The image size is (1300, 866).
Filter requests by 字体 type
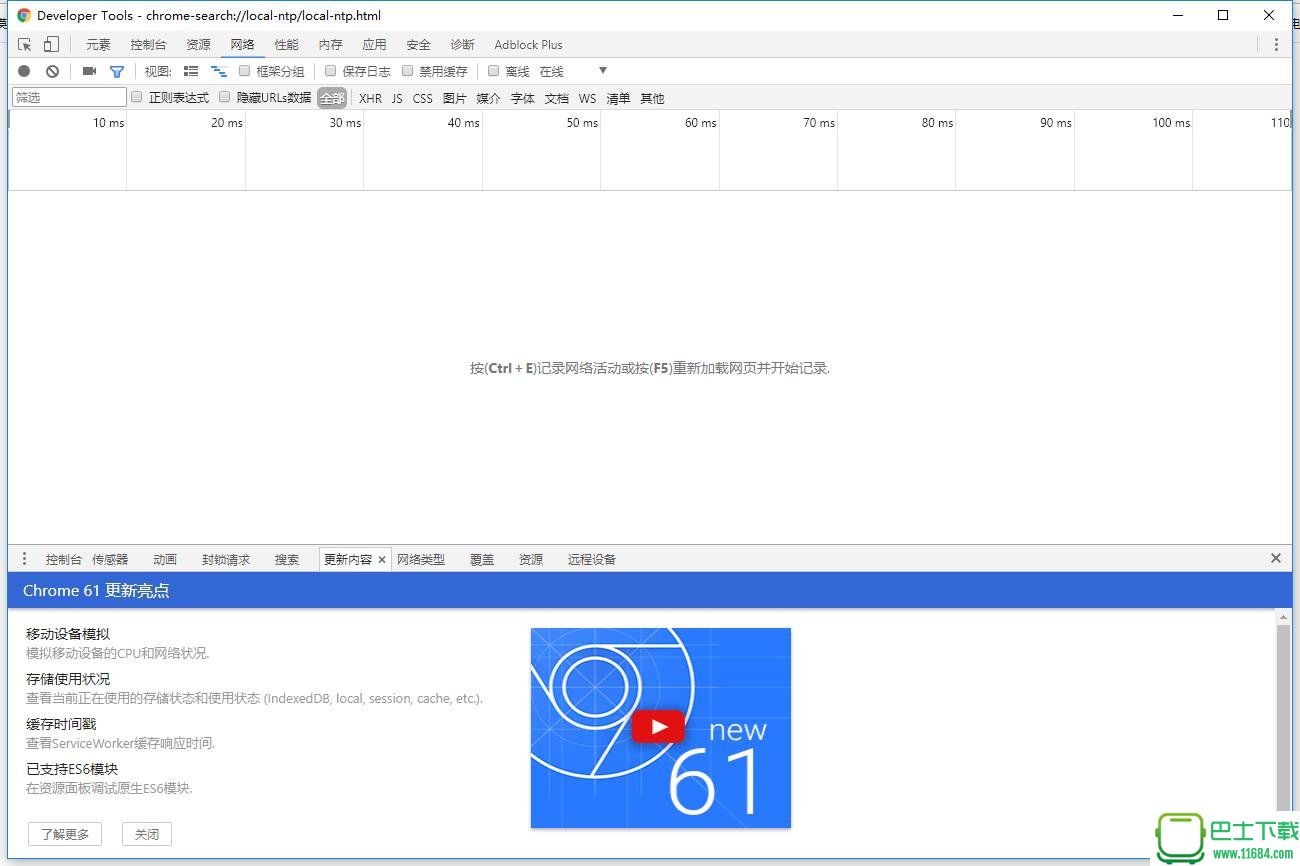click(x=522, y=98)
